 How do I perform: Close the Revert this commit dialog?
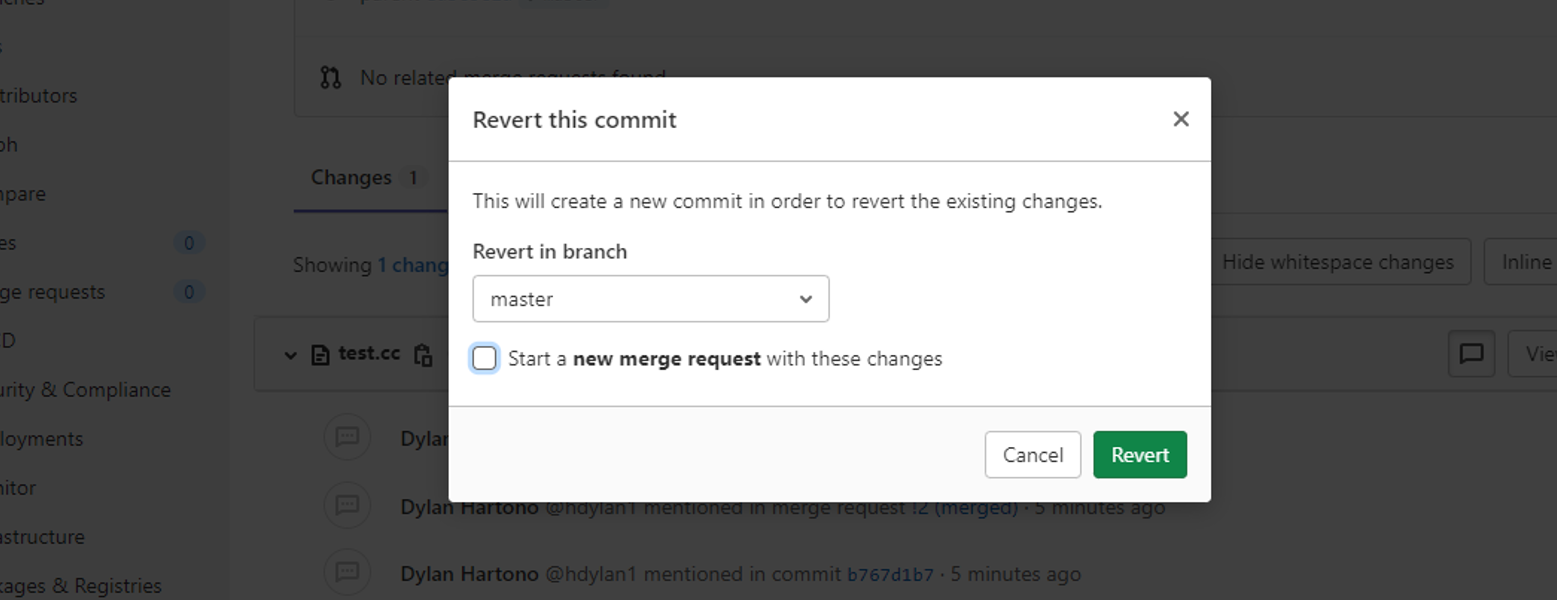pyautogui.click(x=1180, y=119)
